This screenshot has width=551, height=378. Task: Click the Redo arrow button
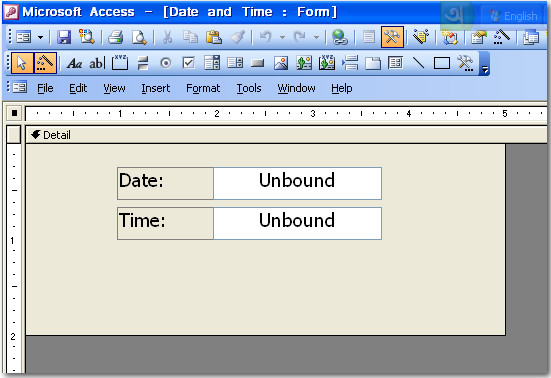[x=300, y=37]
